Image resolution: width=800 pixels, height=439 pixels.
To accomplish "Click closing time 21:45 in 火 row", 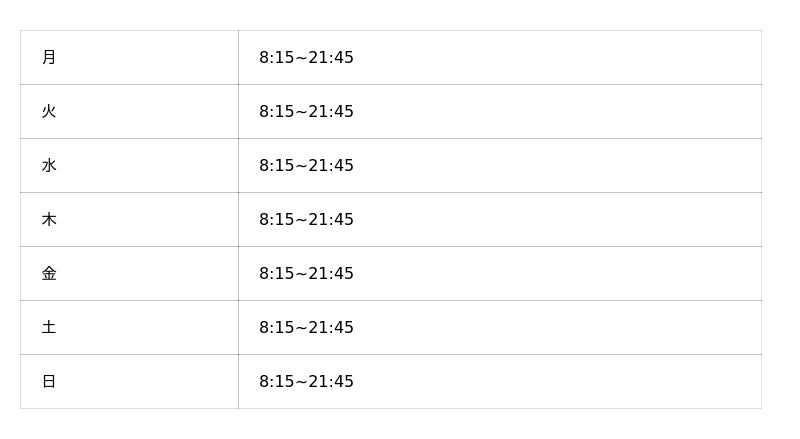I will (331, 112).
